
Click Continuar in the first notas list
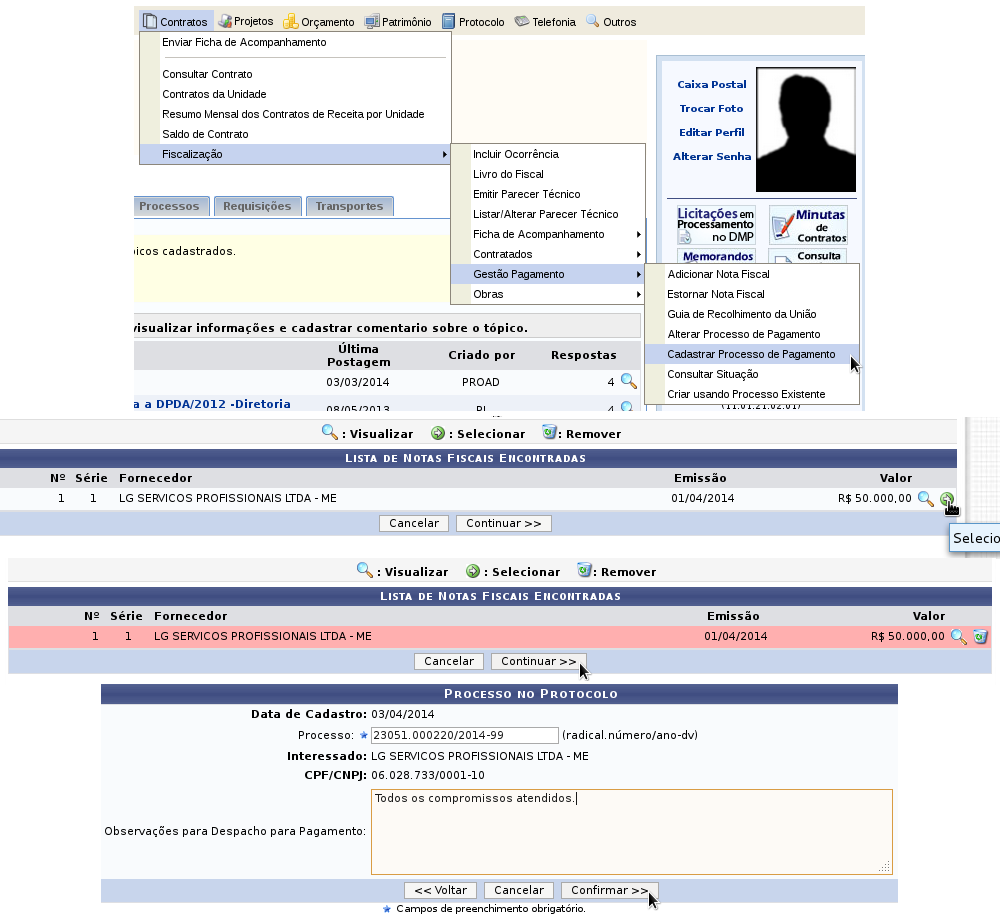tap(504, 523)
